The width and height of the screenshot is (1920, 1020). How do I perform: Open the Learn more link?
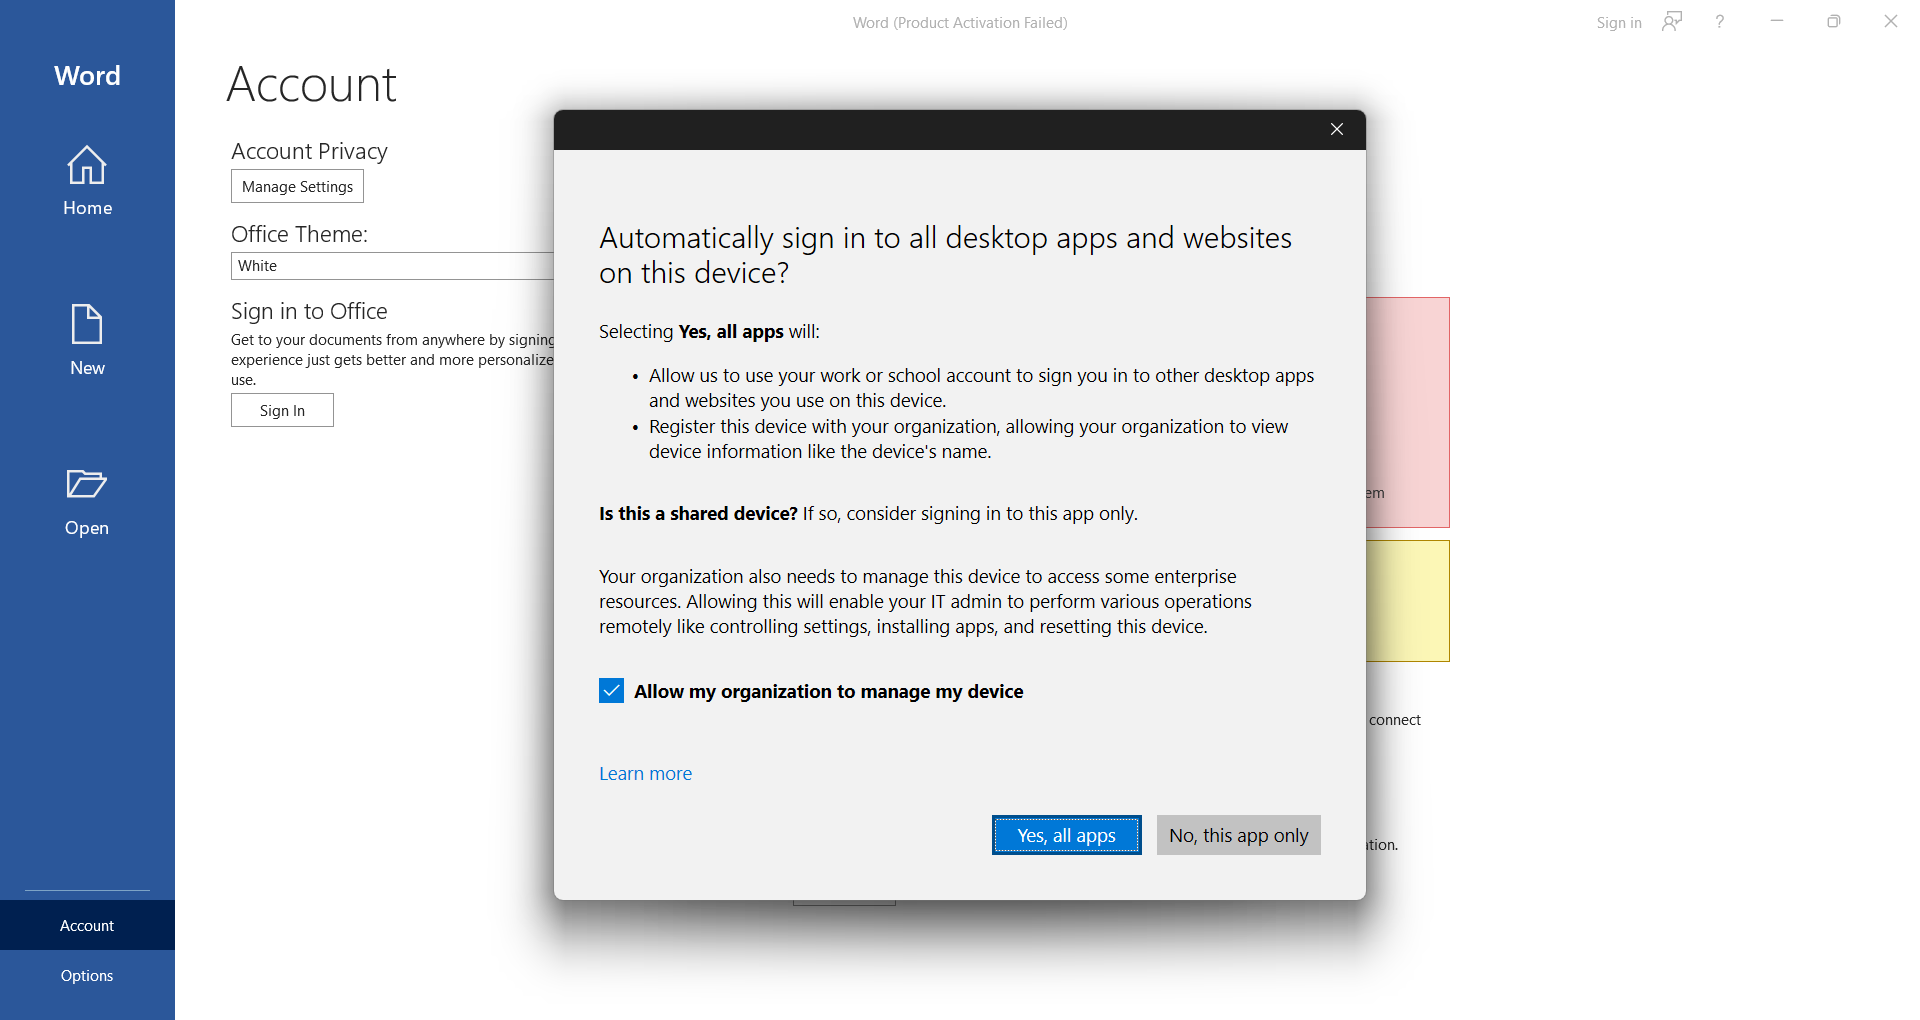click(x=645, y=774)
